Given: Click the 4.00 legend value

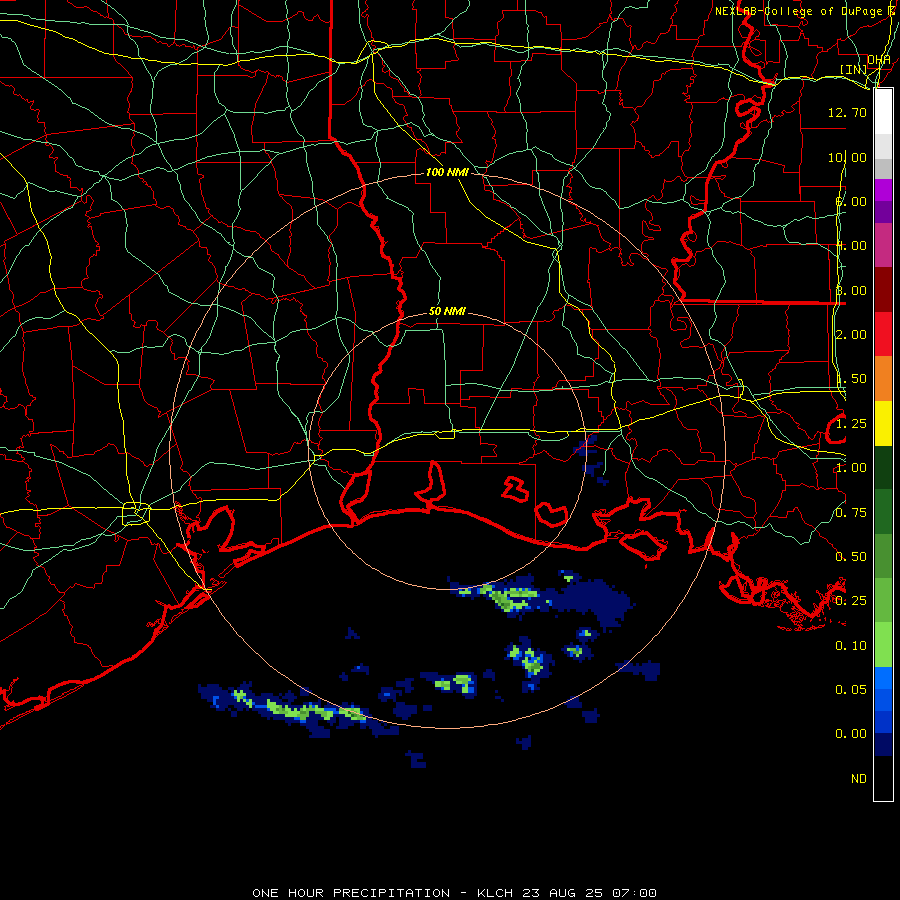Looking at the screenshot, I should pos(851,246).
